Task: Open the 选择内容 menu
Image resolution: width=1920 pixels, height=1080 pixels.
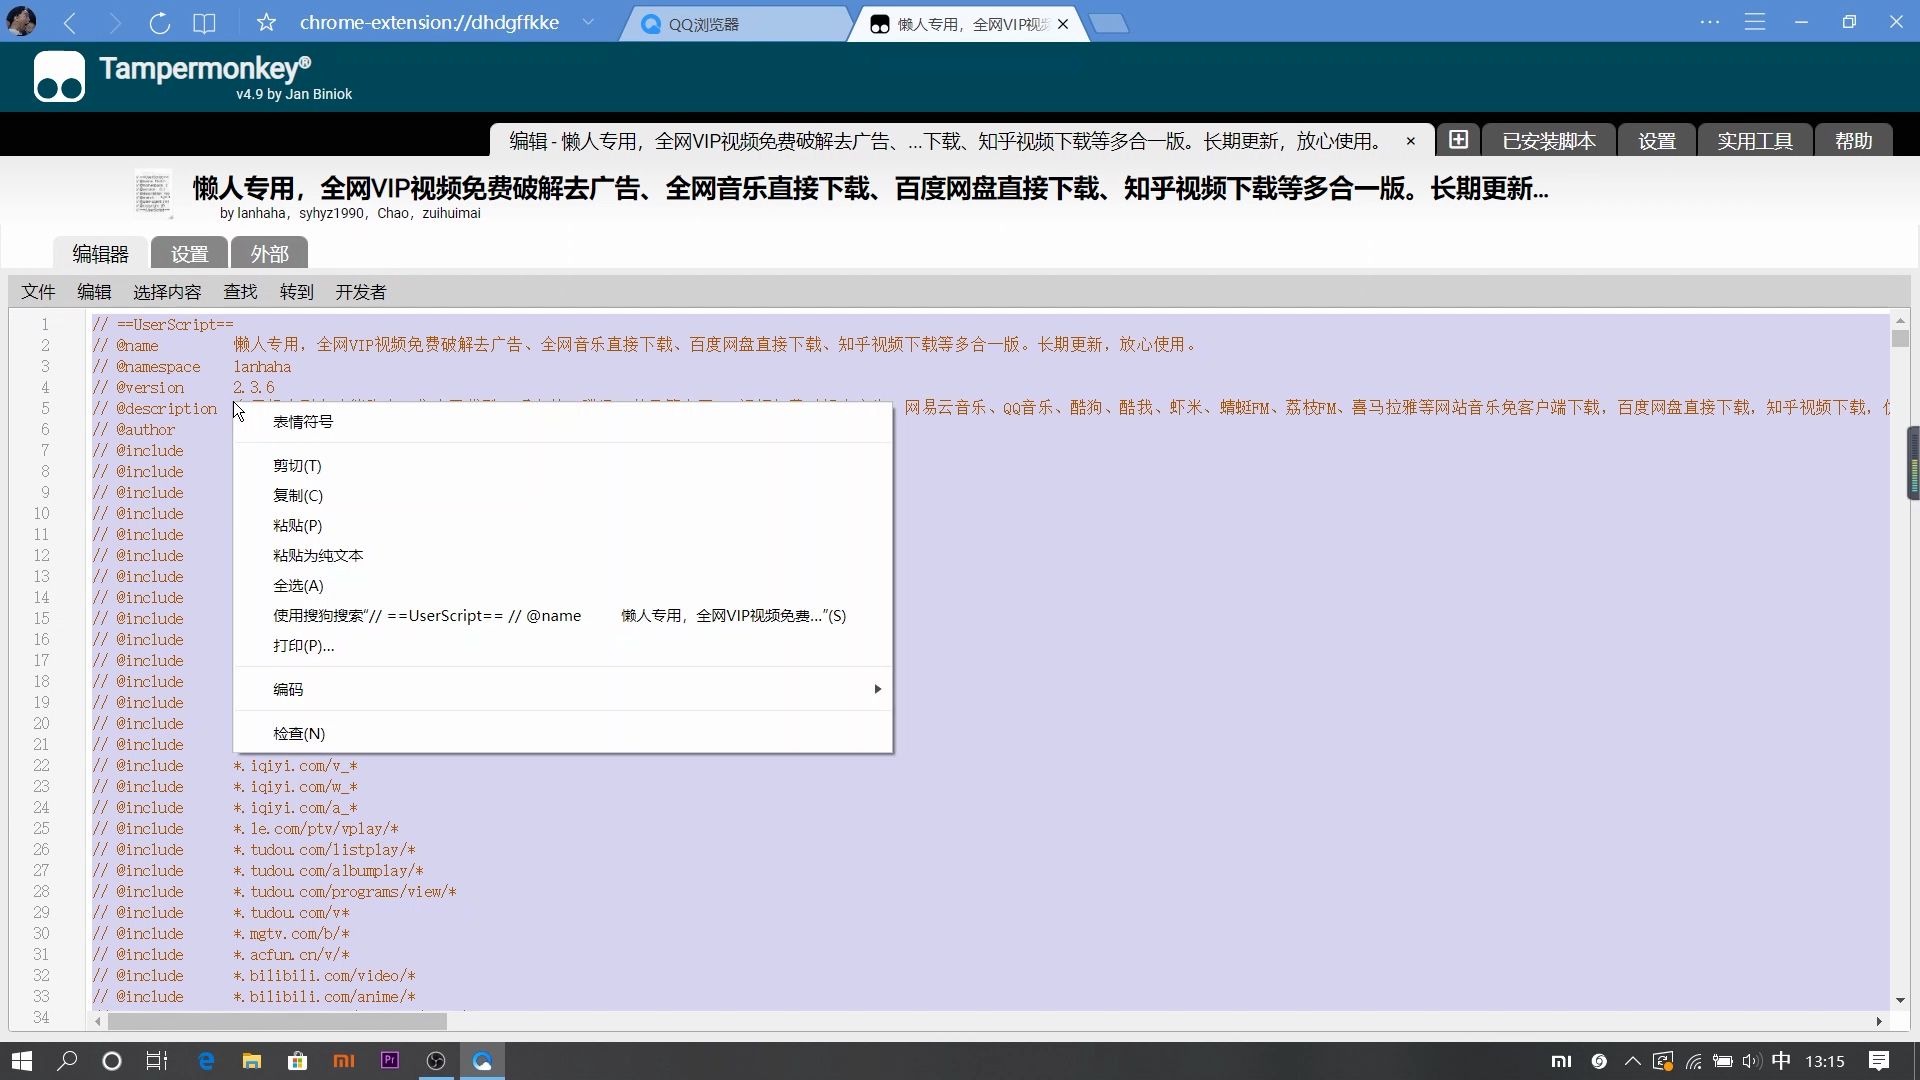Action: pos(167,292)
